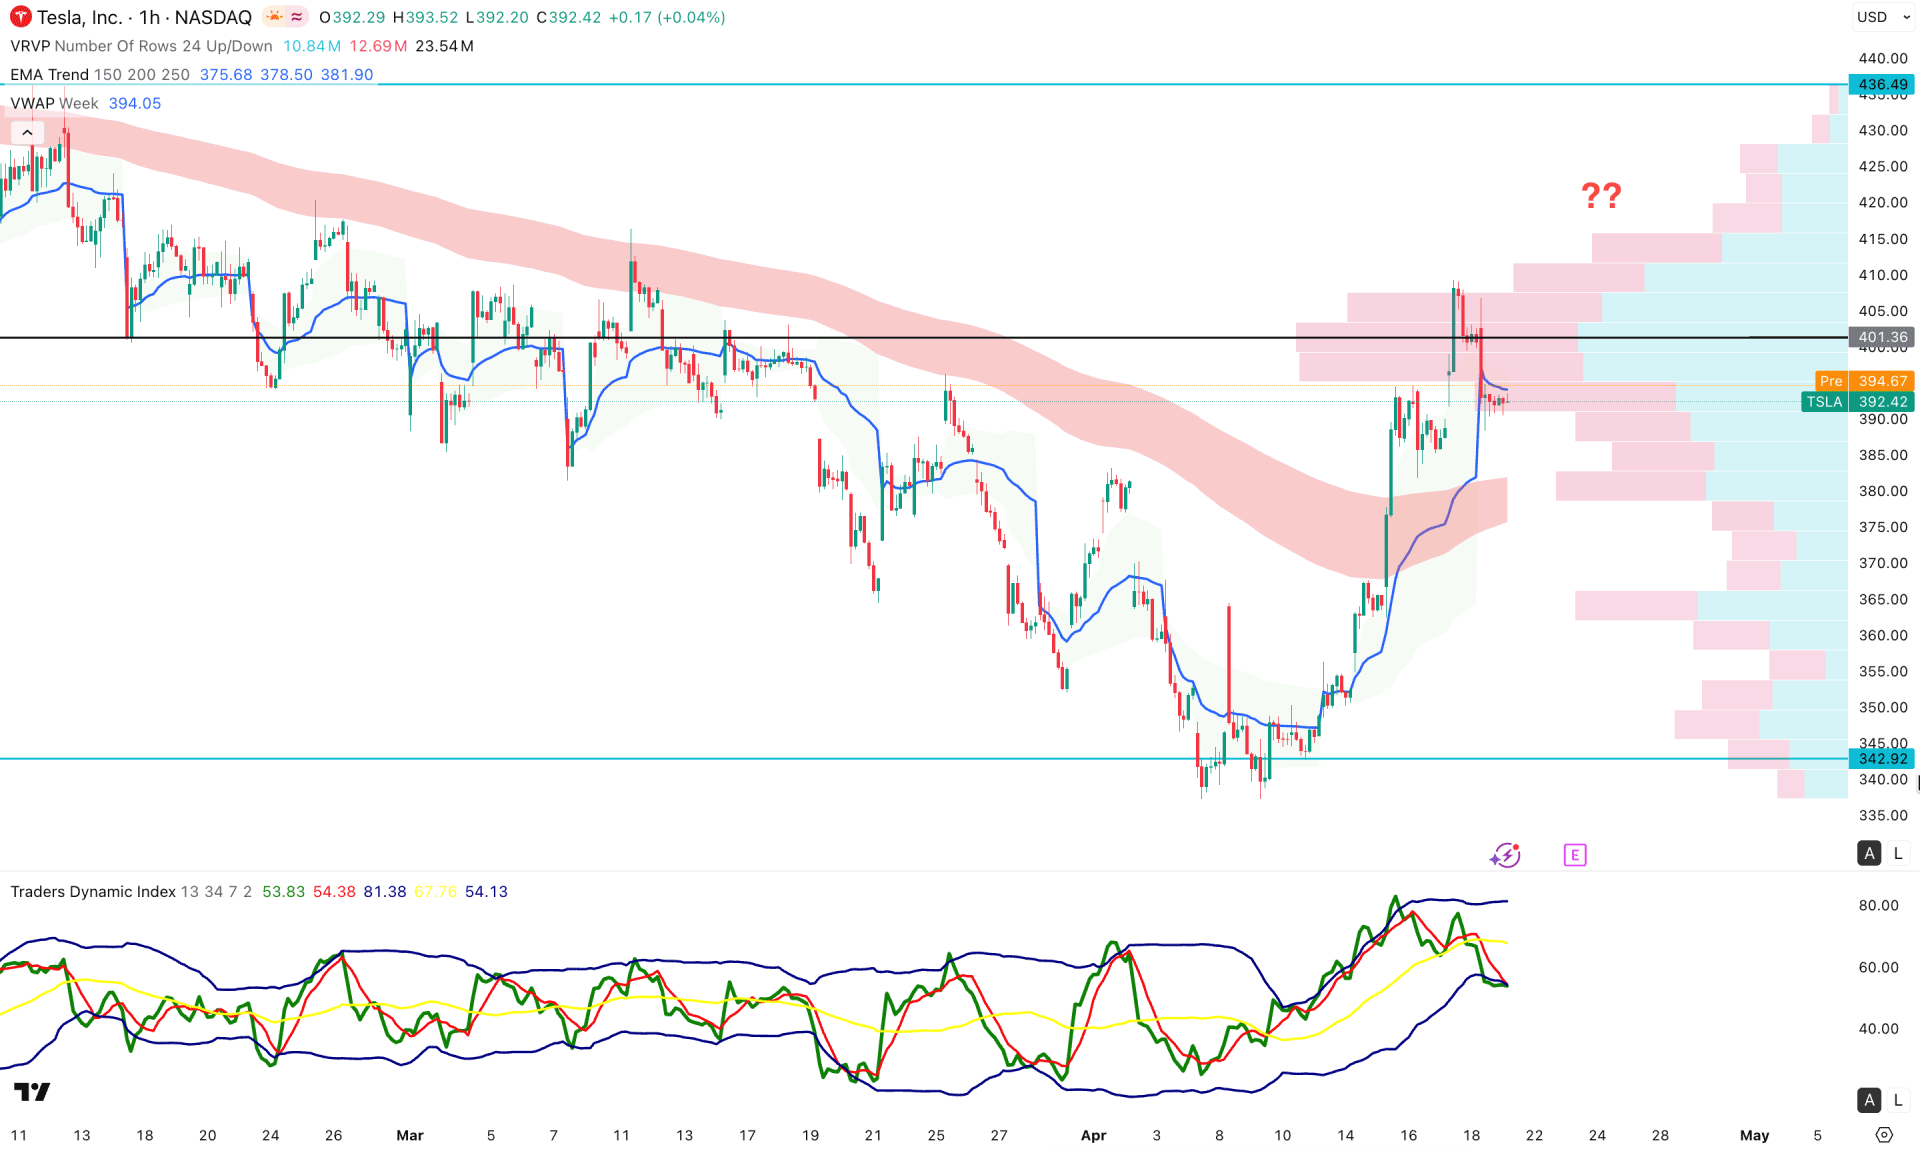Click the VWAP value 394.05
Screen dimensions: 1920x1151
click(x=135, y=103)
